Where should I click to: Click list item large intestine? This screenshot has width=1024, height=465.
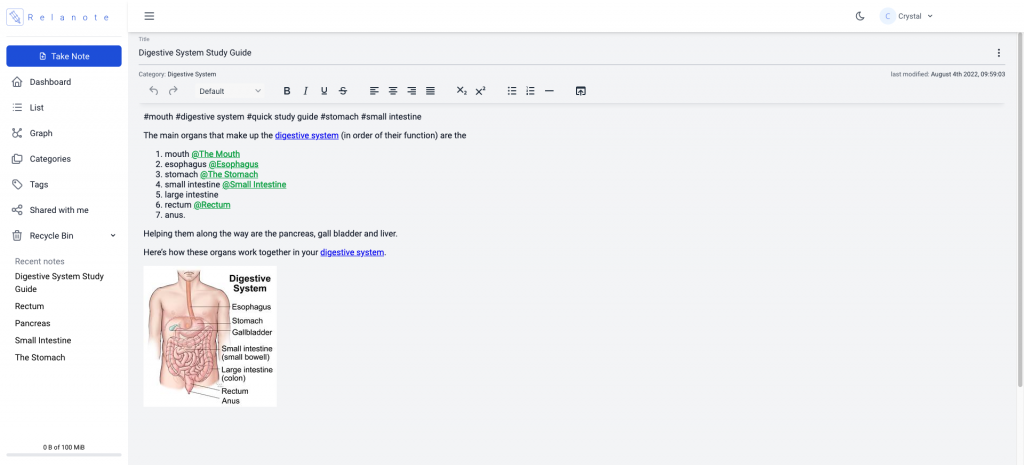tap(191, 195)
